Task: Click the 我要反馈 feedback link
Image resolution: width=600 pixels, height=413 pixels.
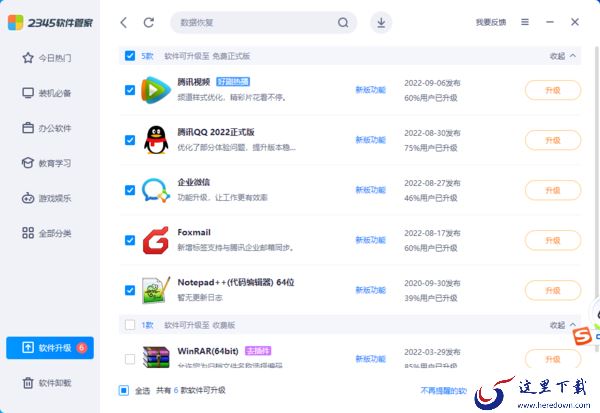Action: click(x=491, y=22)
